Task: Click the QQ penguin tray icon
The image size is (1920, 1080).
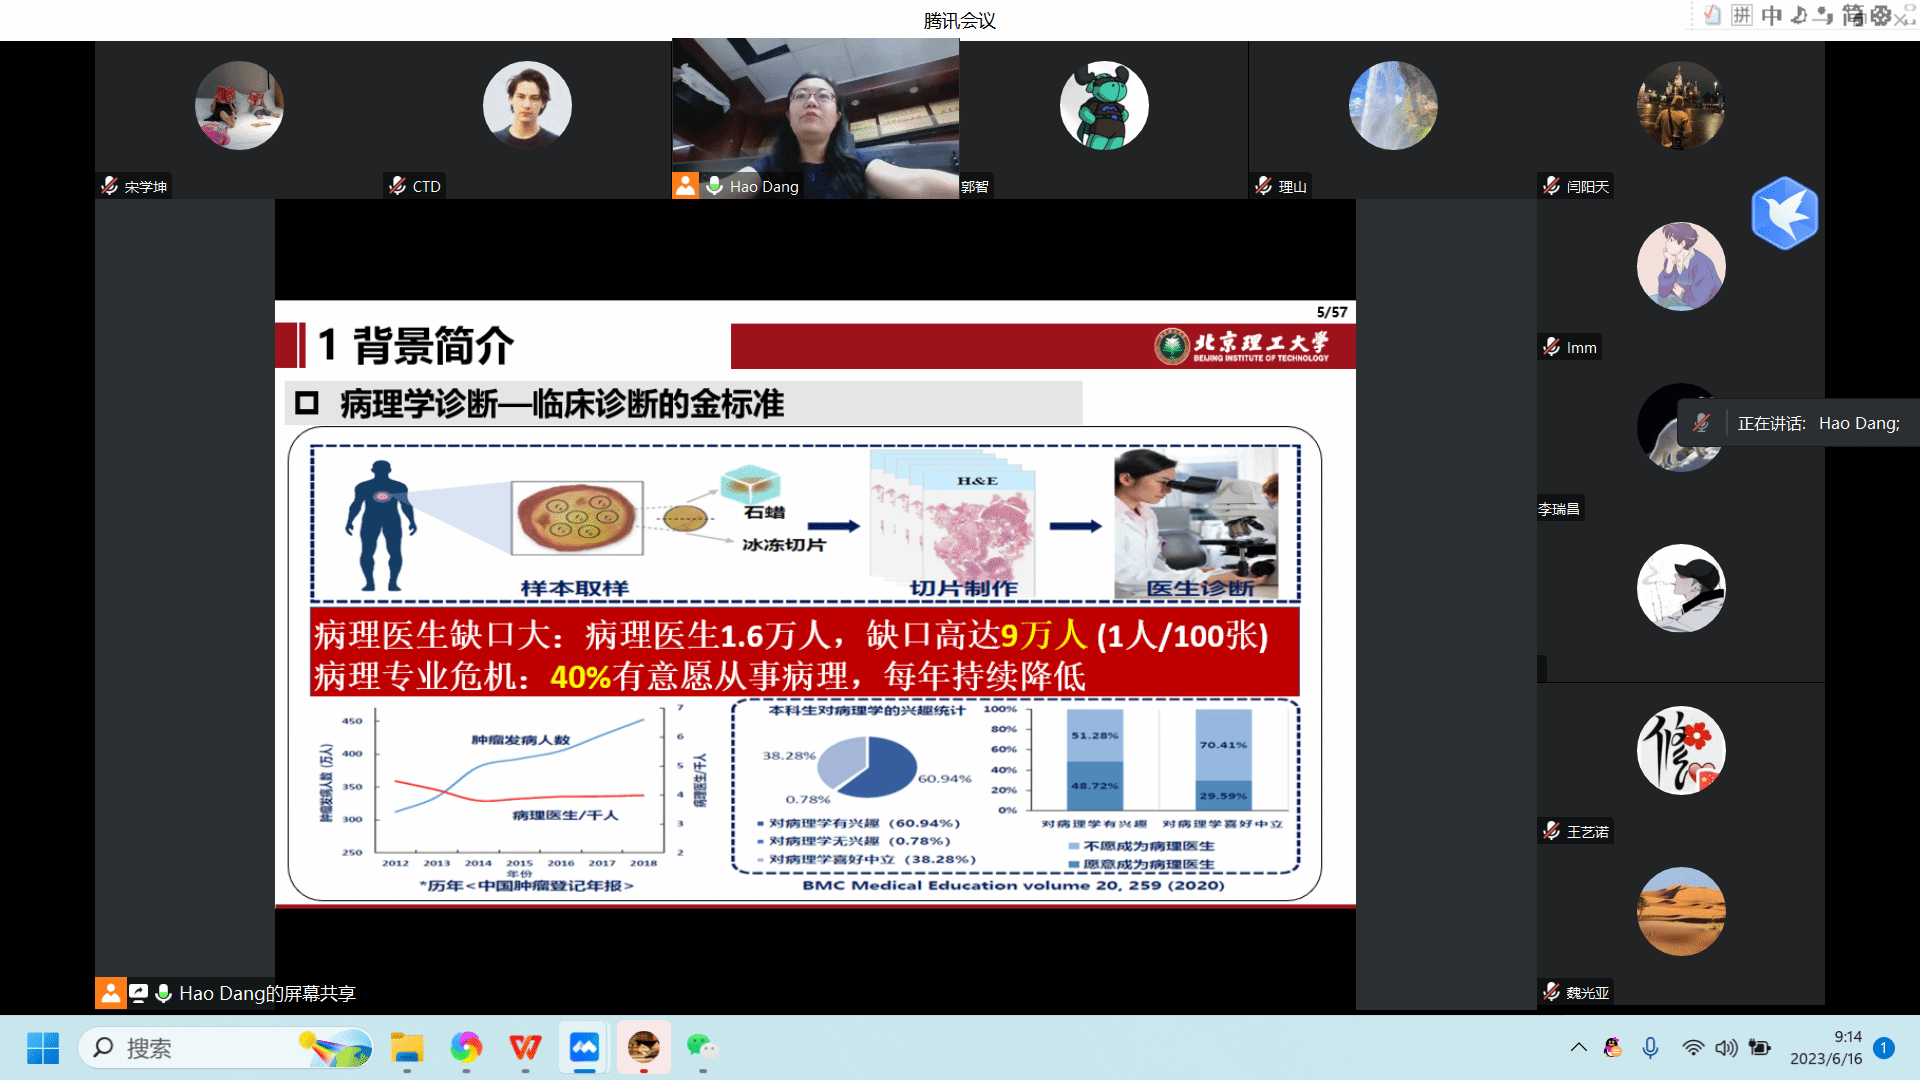Action: (1612, 1047)
